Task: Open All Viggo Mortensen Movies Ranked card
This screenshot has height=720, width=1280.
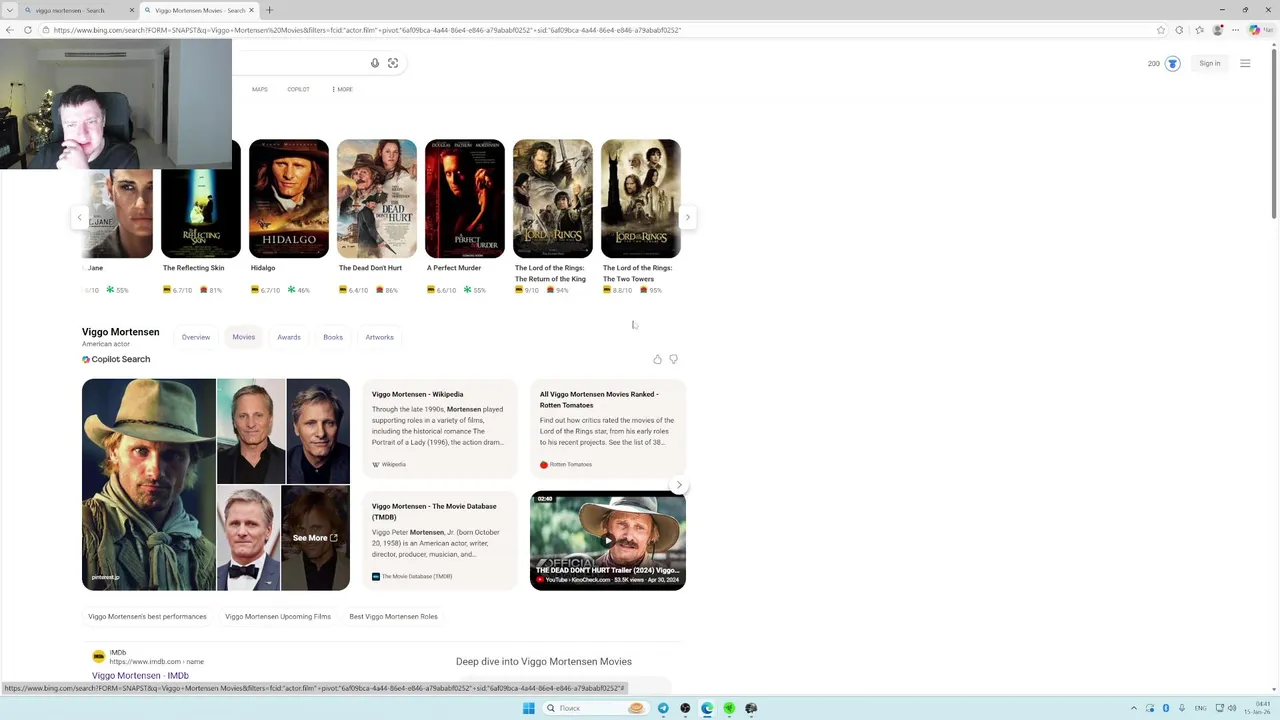Action: 608,429
